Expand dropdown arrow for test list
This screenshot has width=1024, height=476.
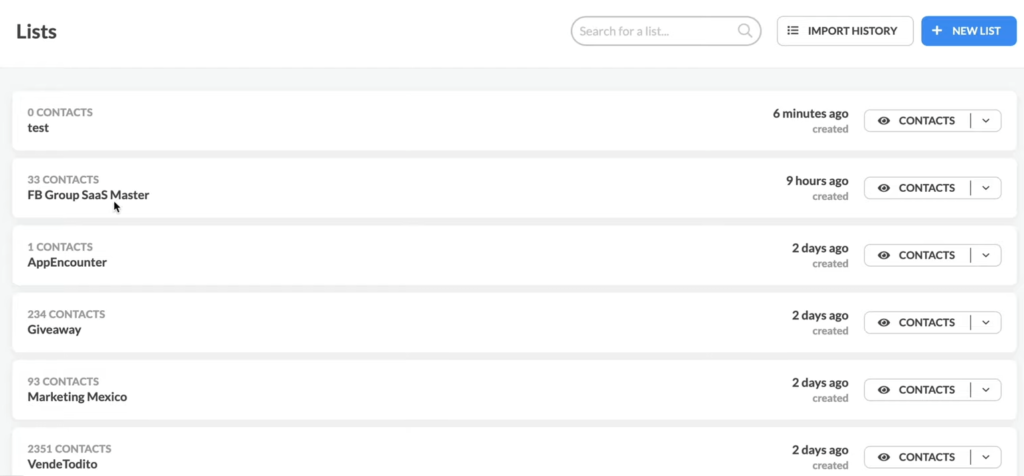click(986, 121)
